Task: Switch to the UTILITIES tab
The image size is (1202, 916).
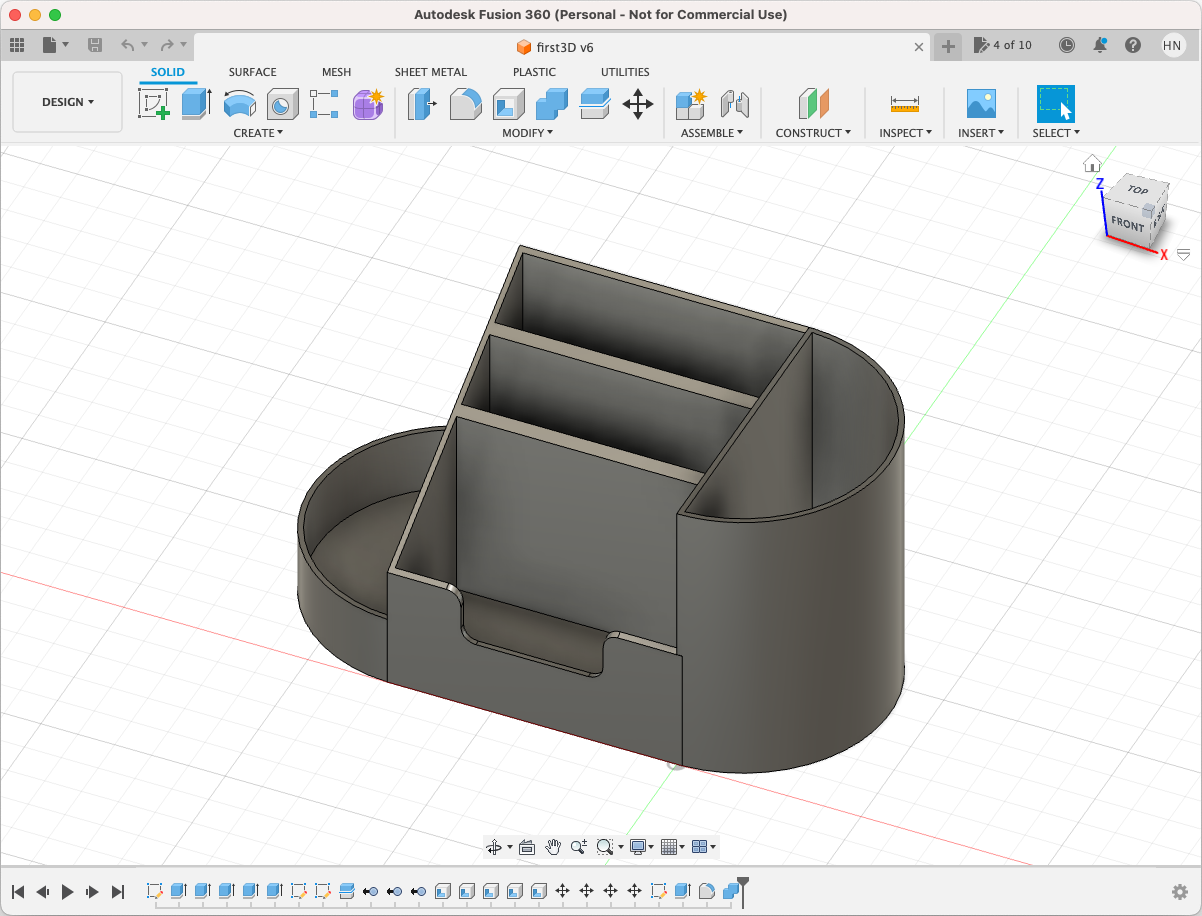Action: [625, 72]
